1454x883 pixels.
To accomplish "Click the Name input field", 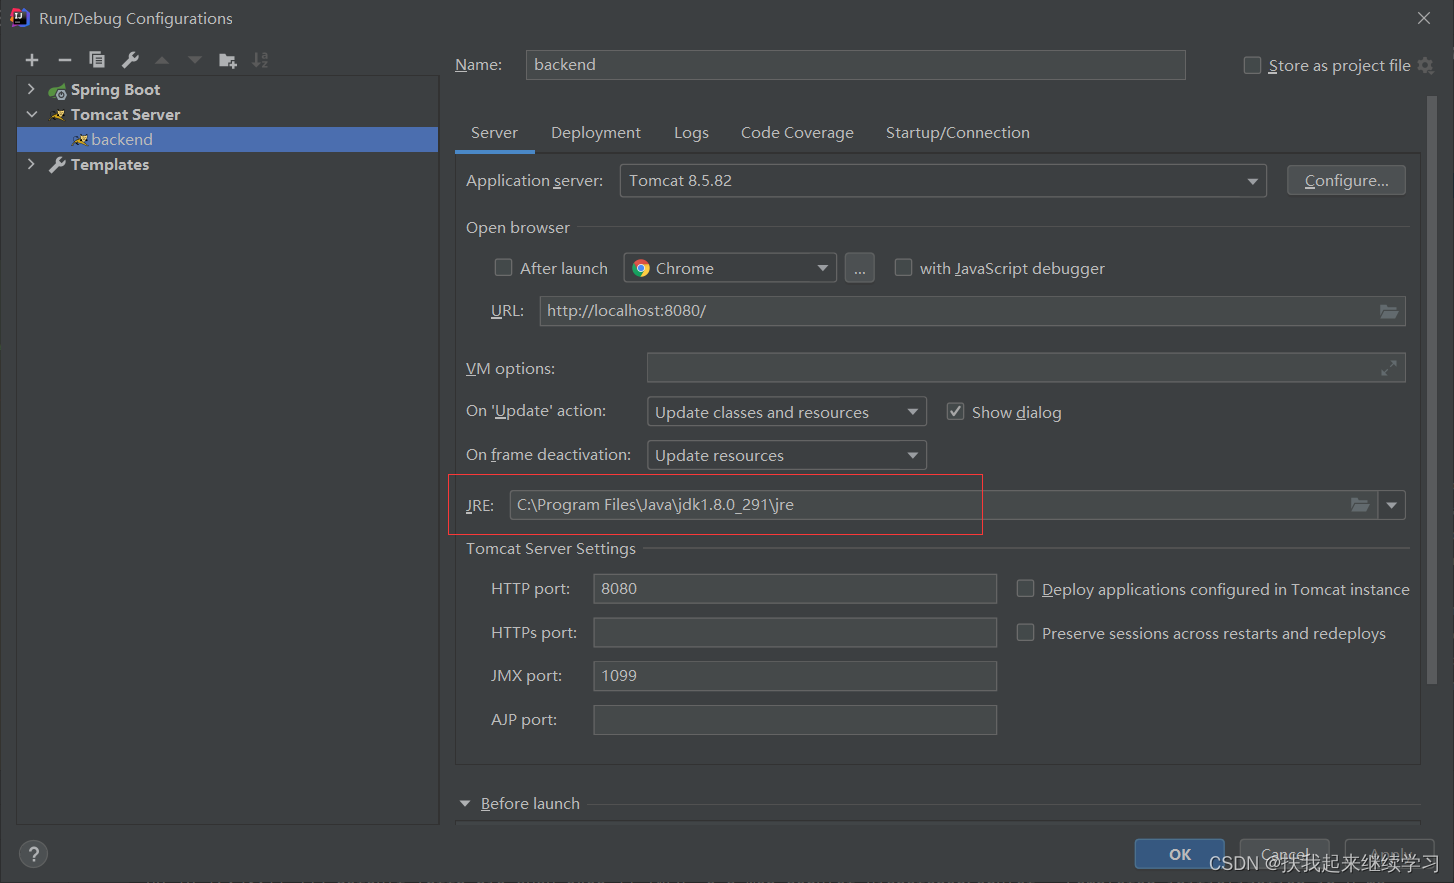I will pos(855,65).
